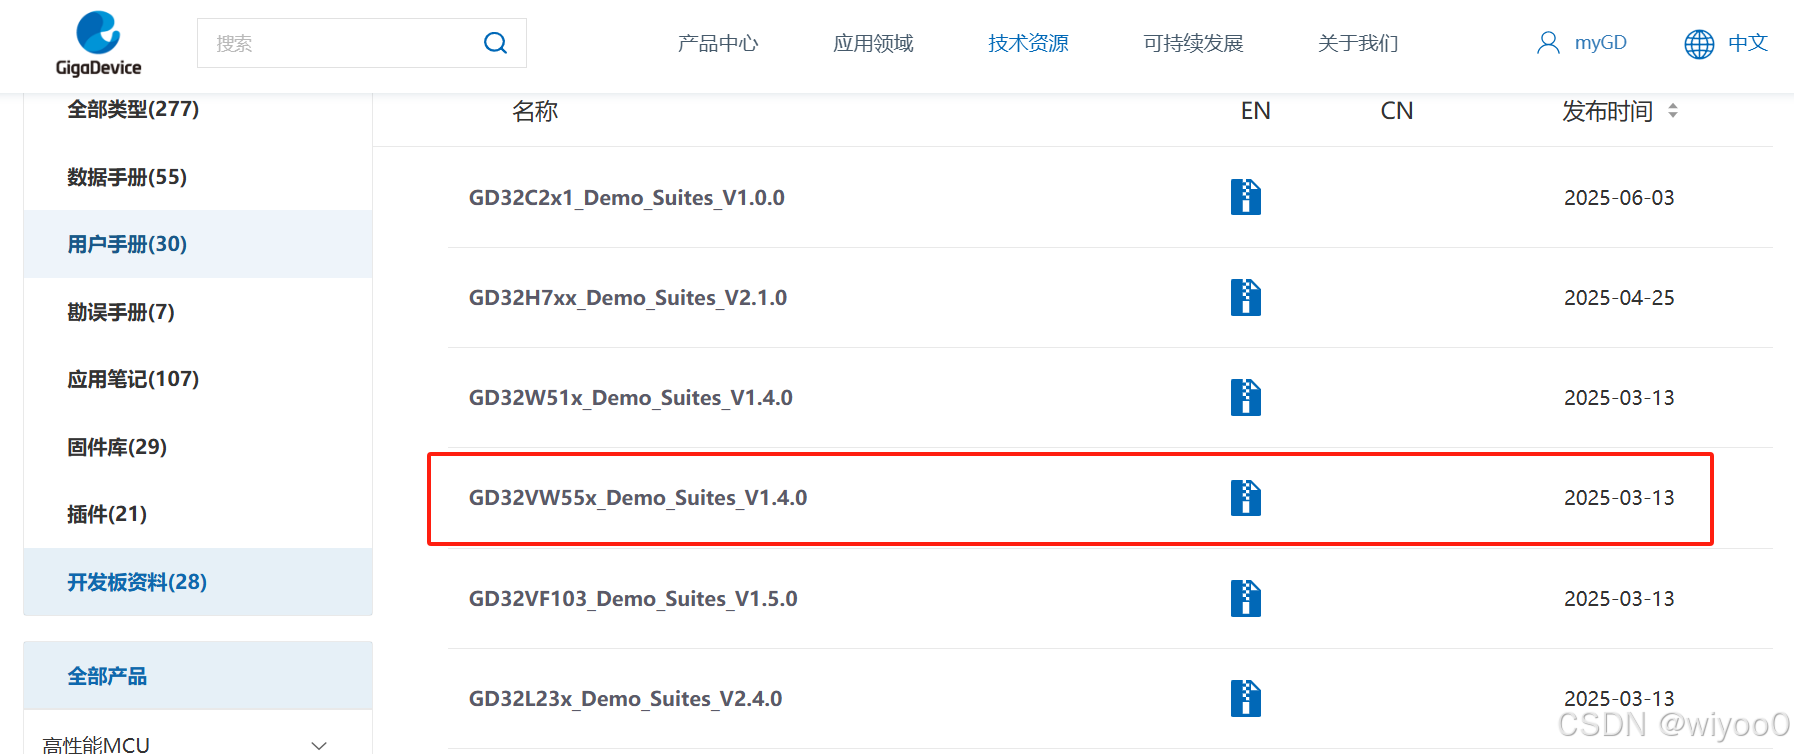The image size is (1794, 754).
Task: Download GD32H7xx_Demo_Suites_V2.1.0 zip file icon
Action: point(1246,297)
